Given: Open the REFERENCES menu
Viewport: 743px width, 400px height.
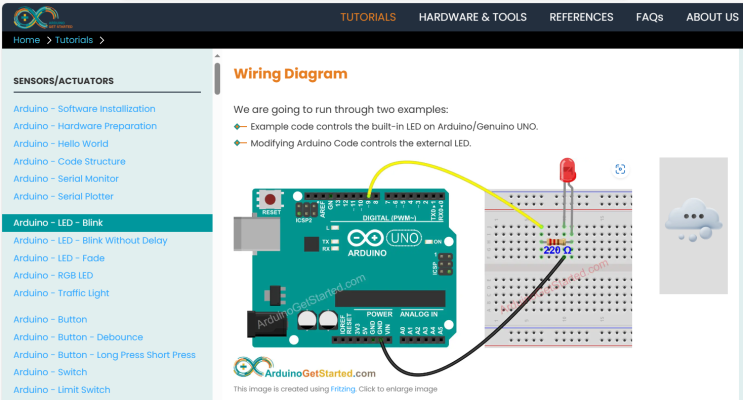Looking at the screenshot, I should click(x=581, y=17).
